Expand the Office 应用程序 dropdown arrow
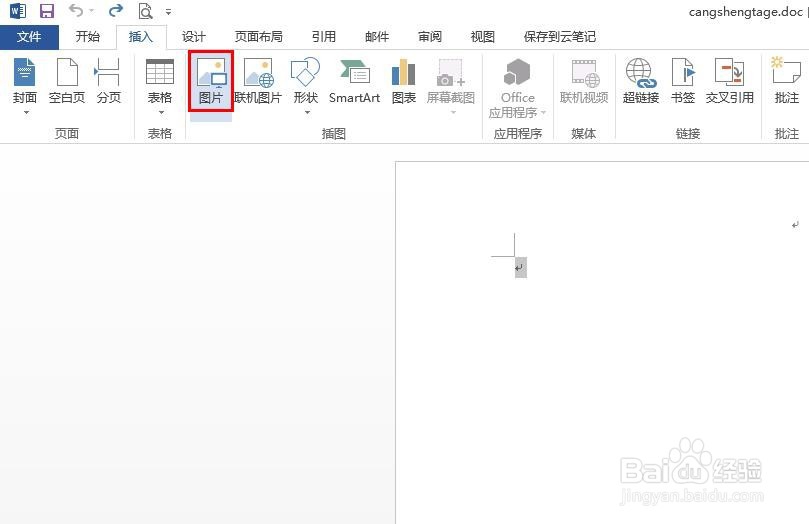The image size is (809, 524). [543, 112]
